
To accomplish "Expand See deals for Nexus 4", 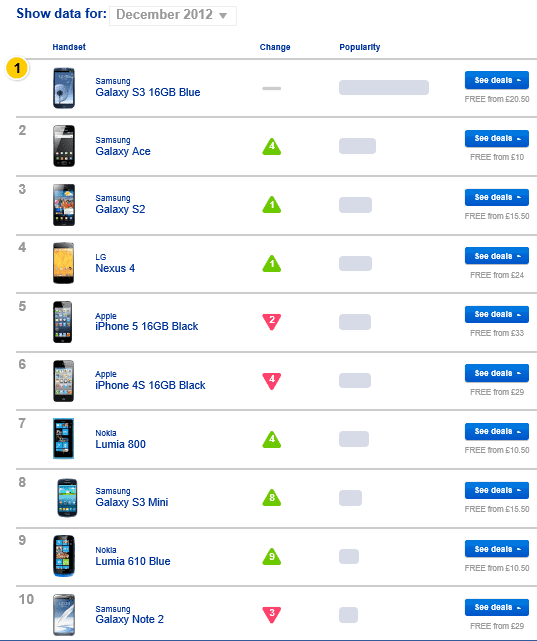I will 497,256.
